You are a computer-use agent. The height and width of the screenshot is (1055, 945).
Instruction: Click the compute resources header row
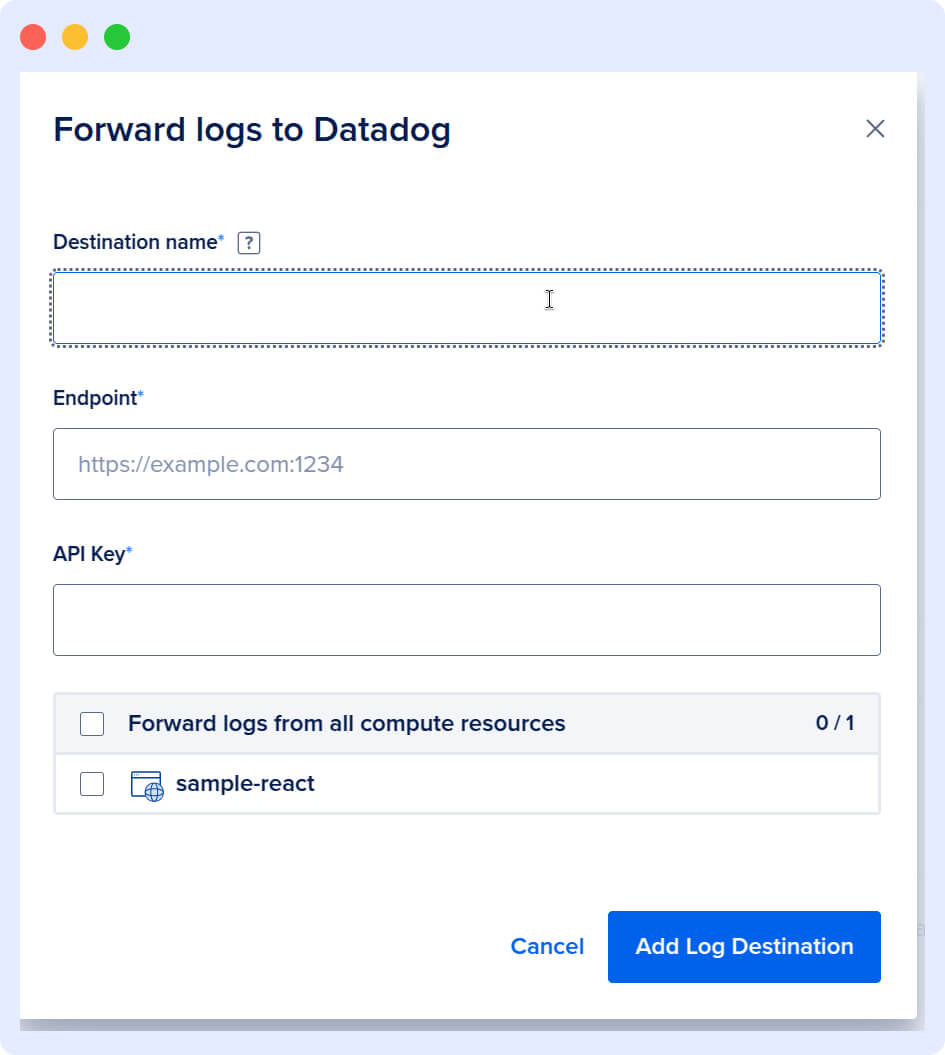point(466,723)
